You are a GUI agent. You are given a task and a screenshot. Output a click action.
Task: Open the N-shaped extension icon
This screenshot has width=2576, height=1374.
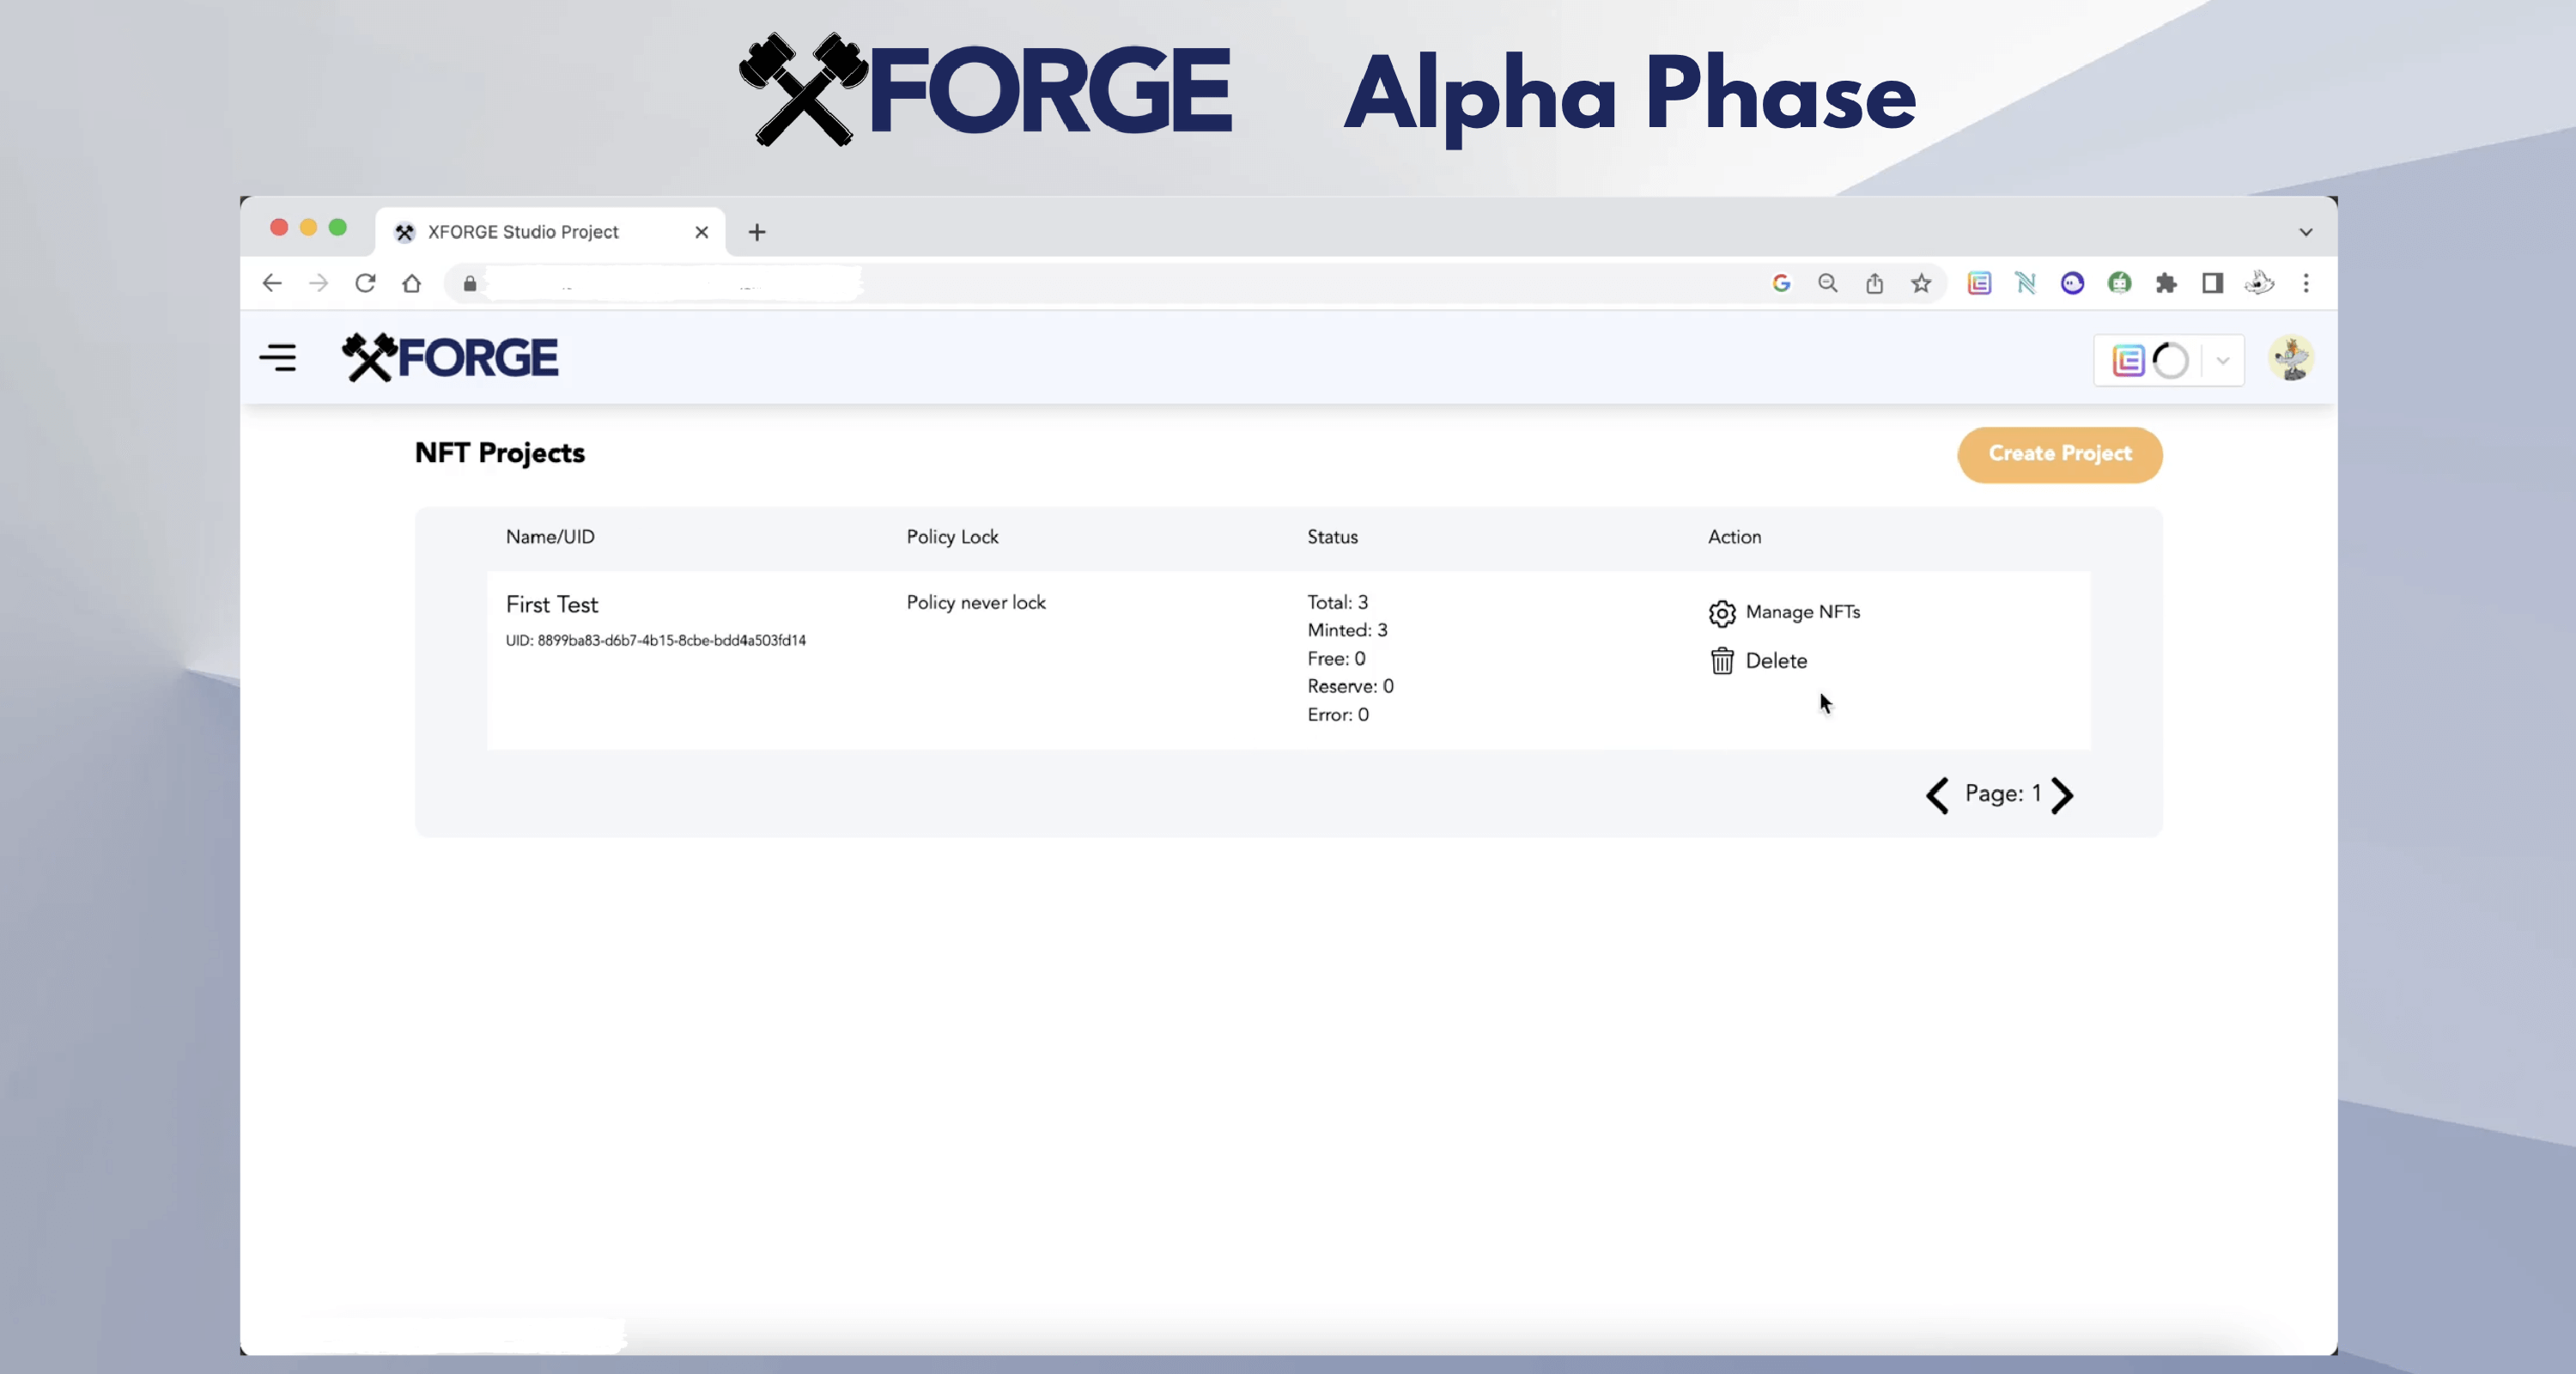(x=2026, y=284)
